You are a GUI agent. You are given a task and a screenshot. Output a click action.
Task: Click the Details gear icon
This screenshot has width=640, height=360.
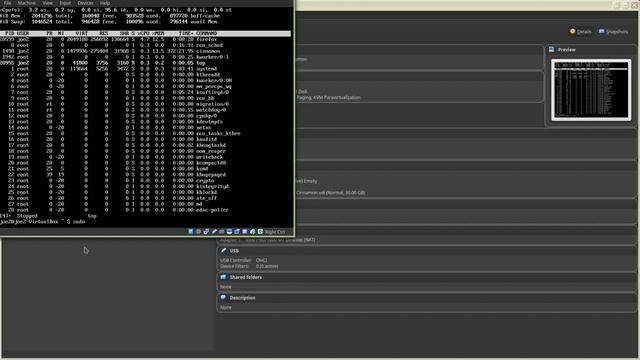coord(572,31)
